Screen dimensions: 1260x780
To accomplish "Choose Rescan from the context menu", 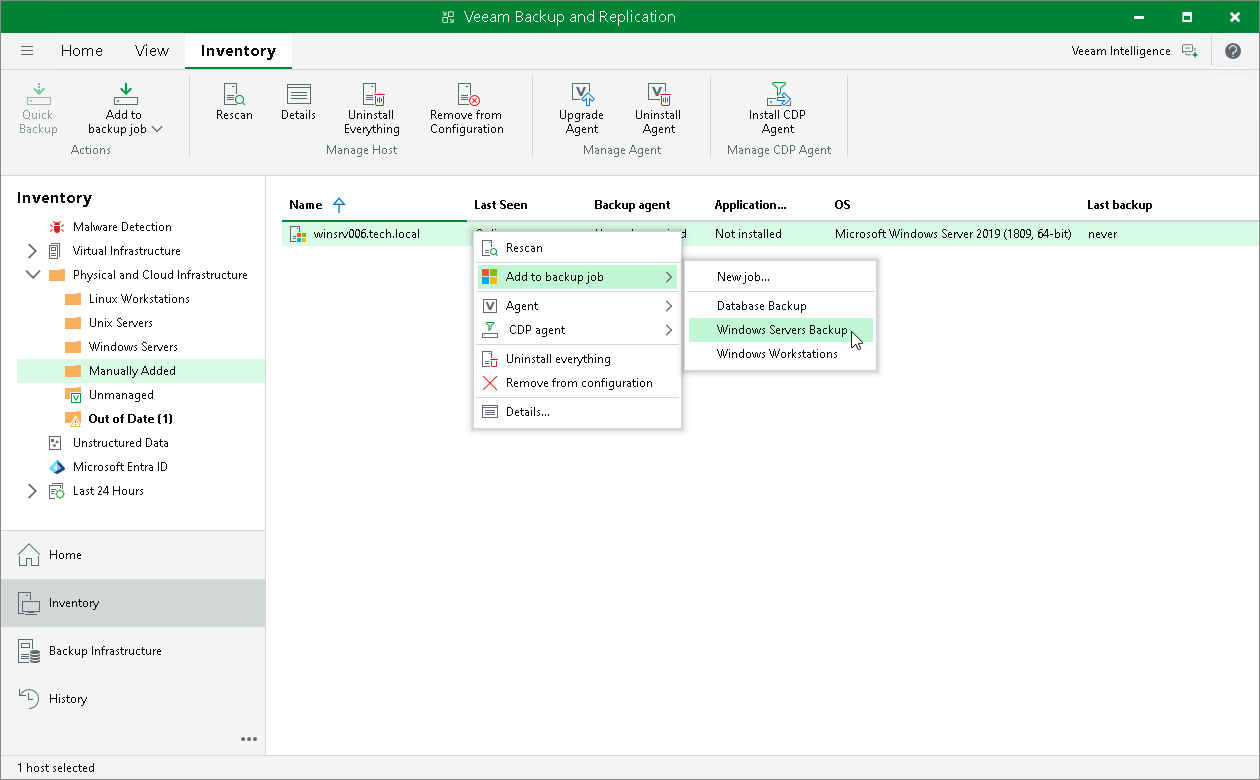I will point(577,248).
